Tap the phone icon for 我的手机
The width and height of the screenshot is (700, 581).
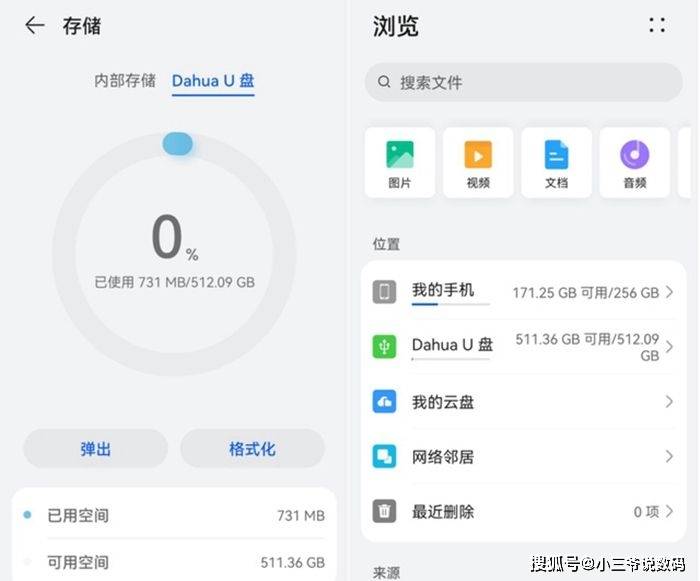coord(384,292)
